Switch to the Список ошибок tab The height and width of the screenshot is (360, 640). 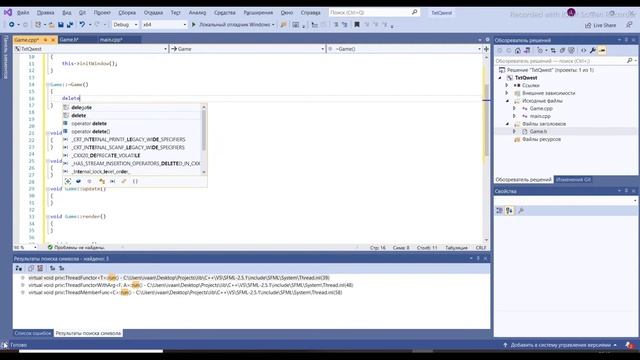coord(33,333)
